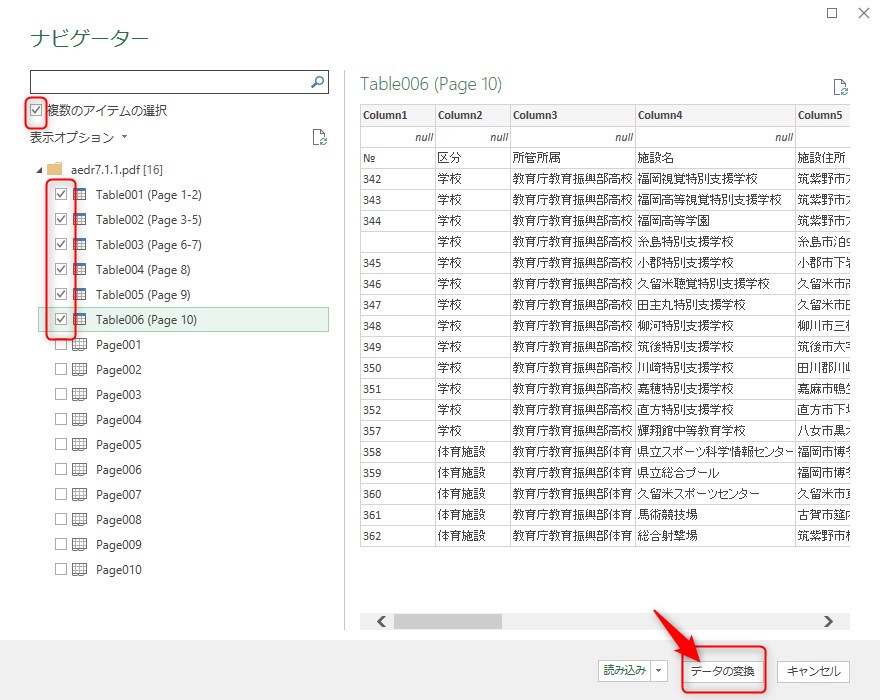Select the Page007 tree item
880x700 pixels.
[118, 495]
